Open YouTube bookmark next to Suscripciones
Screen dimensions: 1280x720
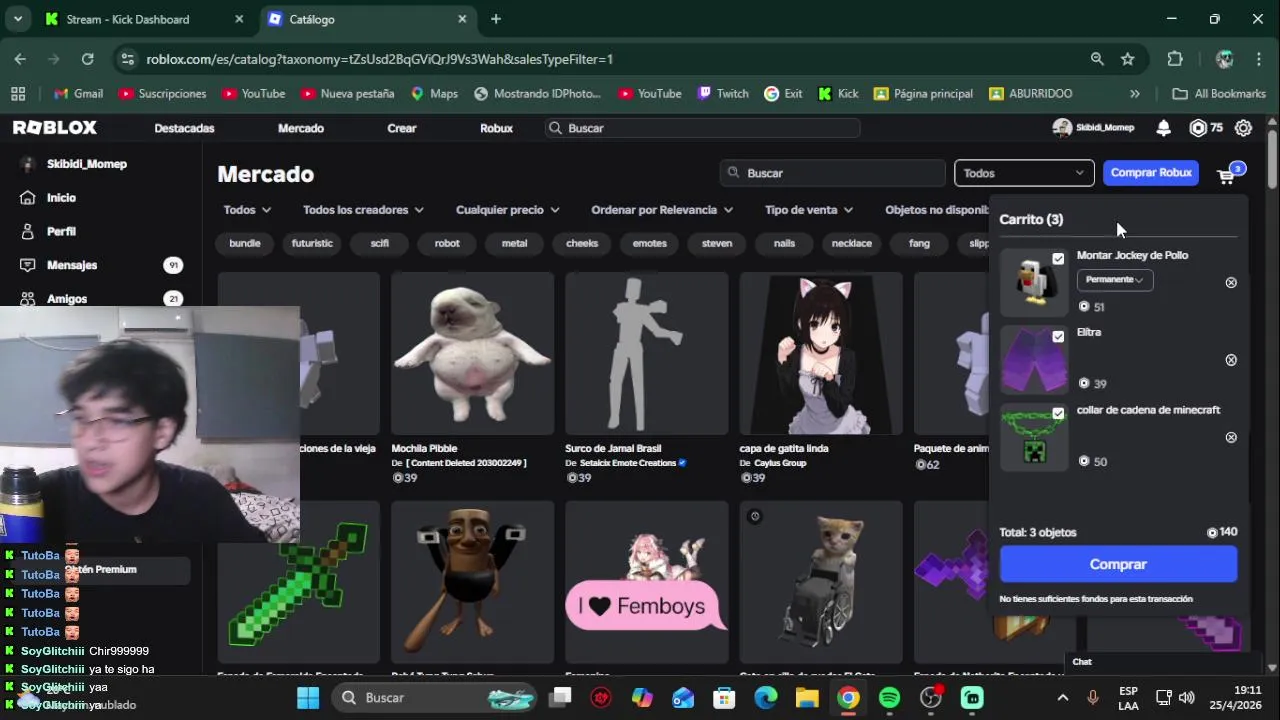pyautogui.click(x=254, y=93)
